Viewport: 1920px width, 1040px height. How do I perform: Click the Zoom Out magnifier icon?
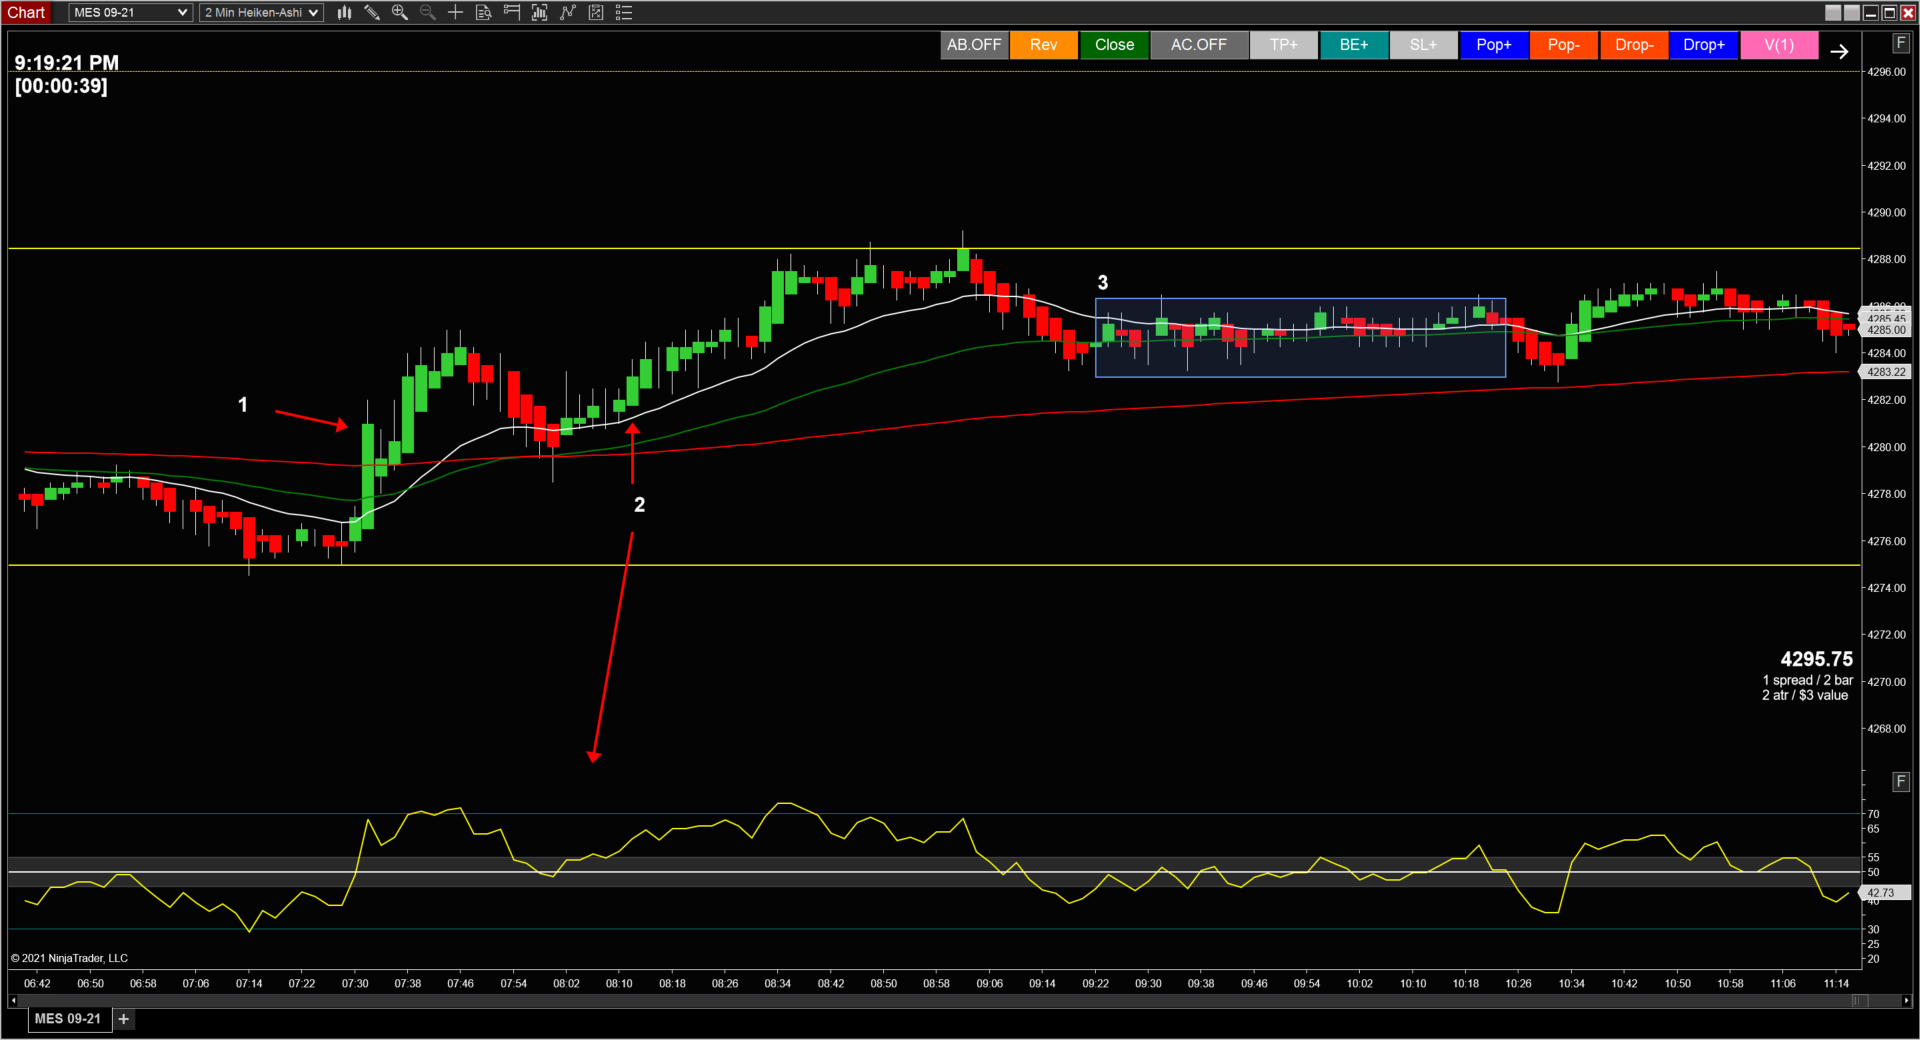428,13
